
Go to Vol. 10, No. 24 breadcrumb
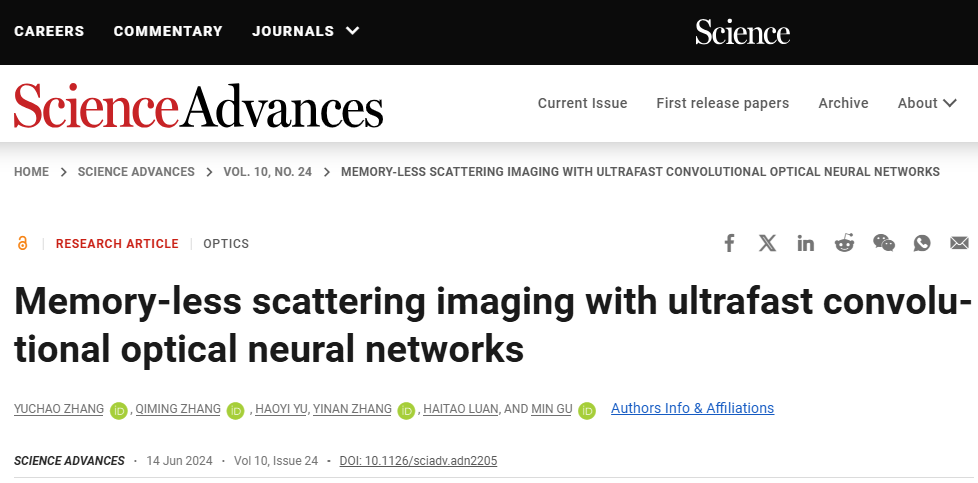pyautogui.click(x=266, y=172)
